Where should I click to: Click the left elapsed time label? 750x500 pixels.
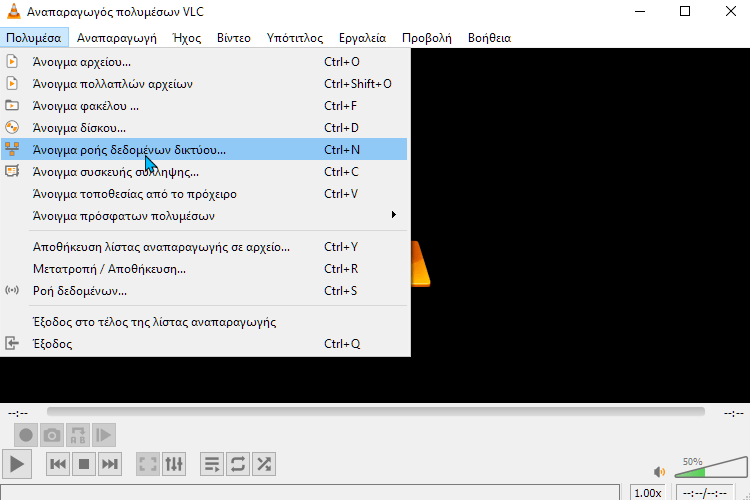pos(18,413)
